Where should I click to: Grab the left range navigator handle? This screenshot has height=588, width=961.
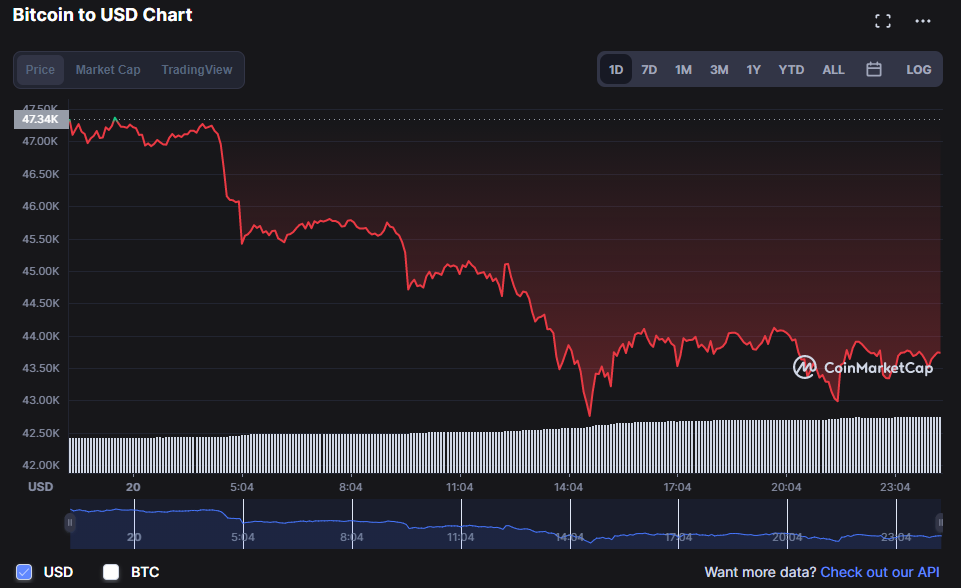coord(69,522)
